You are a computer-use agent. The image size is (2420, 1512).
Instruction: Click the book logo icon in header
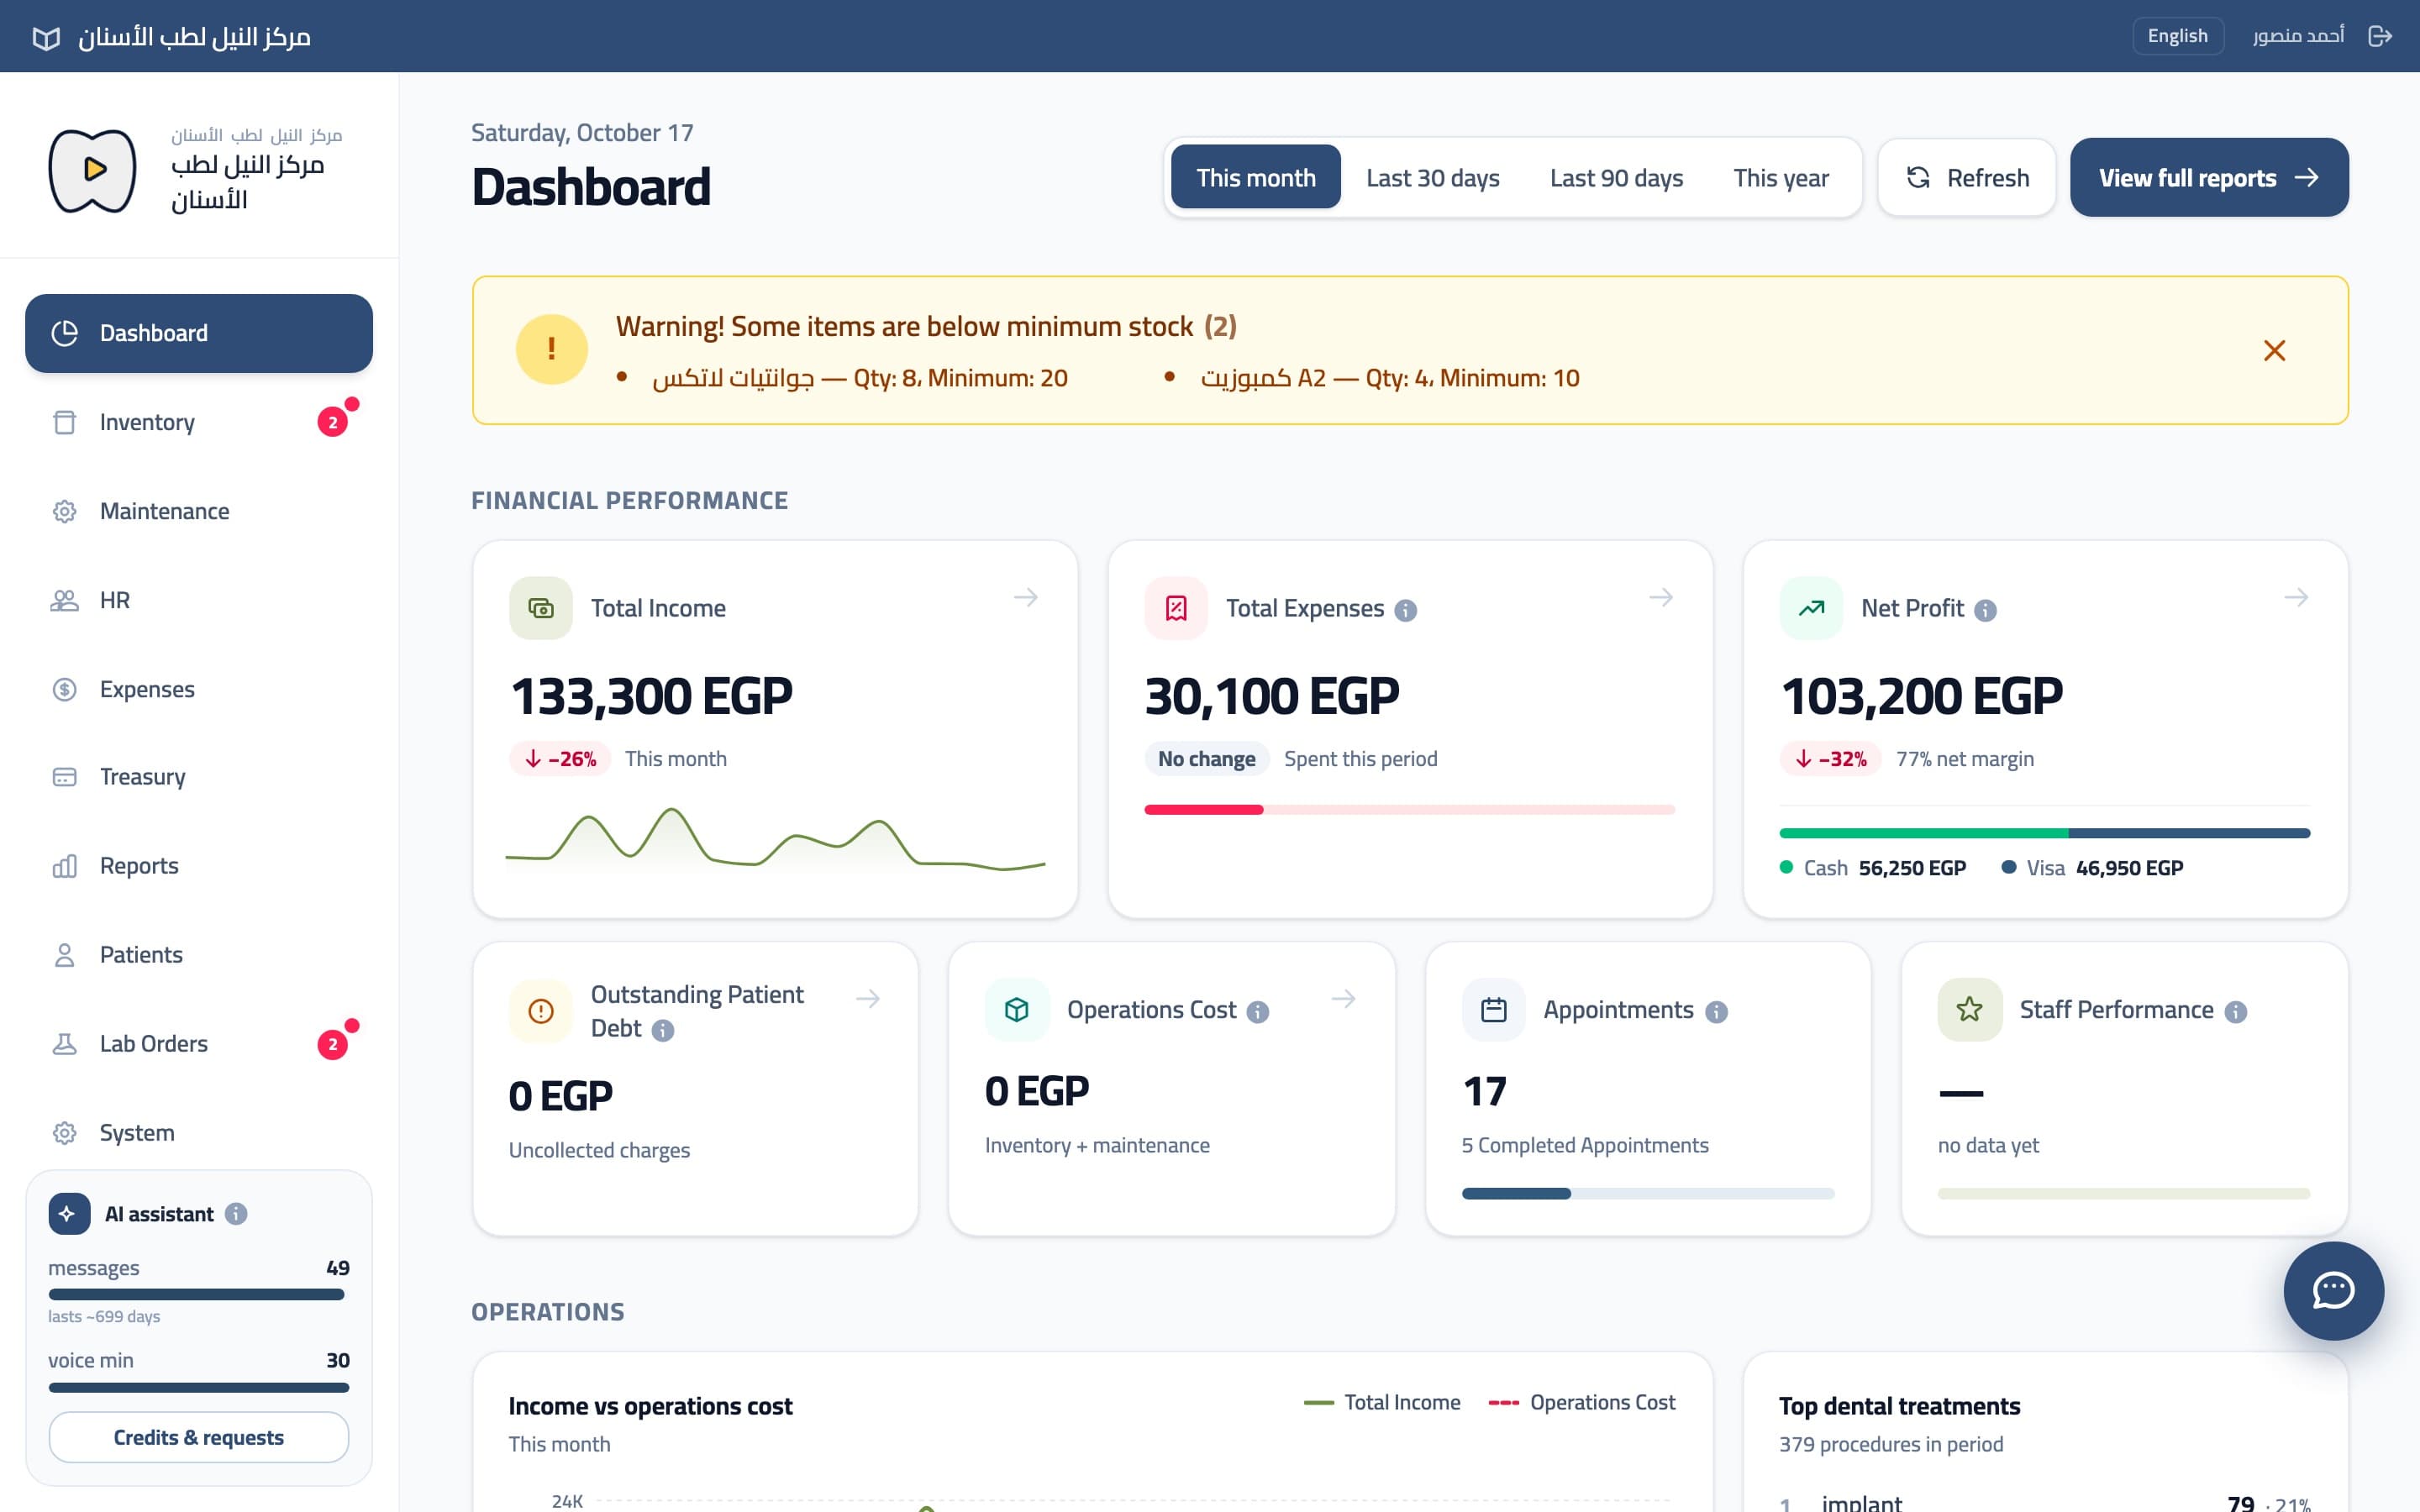coord(46,38)
